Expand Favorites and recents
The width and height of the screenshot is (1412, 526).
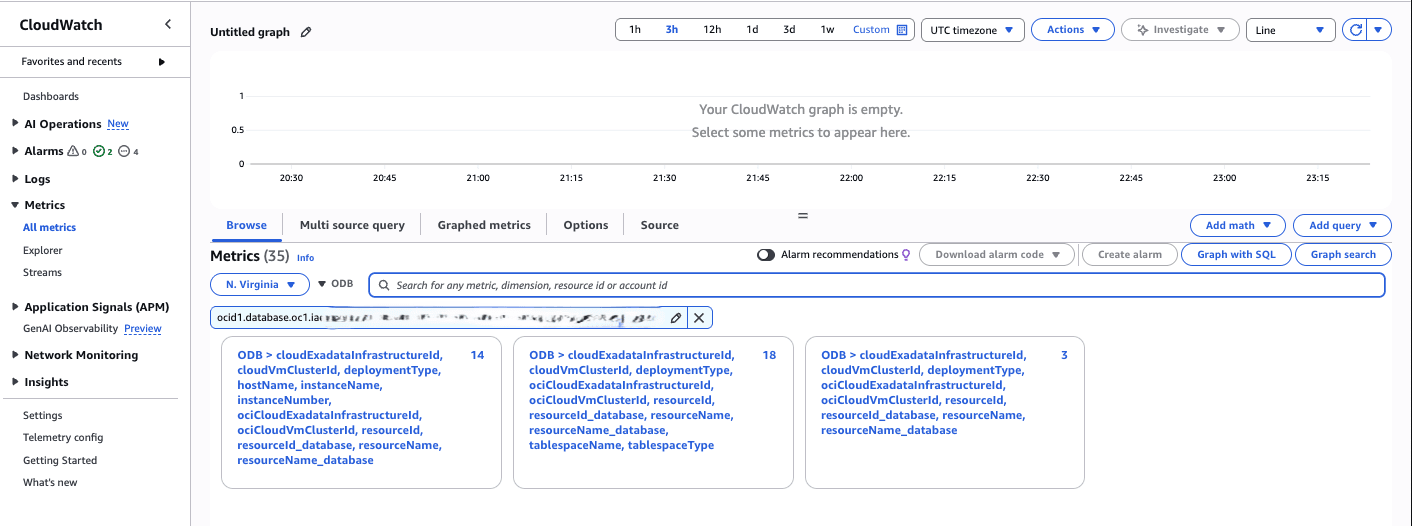click(162, 62)
